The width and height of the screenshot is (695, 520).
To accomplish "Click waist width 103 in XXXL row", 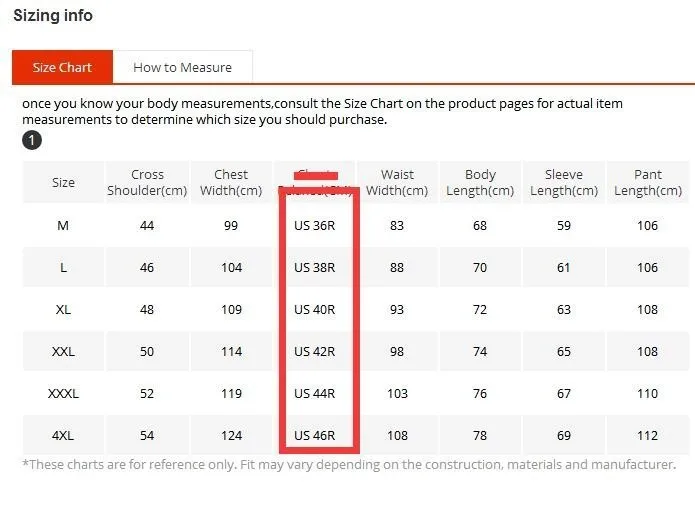I will (397, 394).
